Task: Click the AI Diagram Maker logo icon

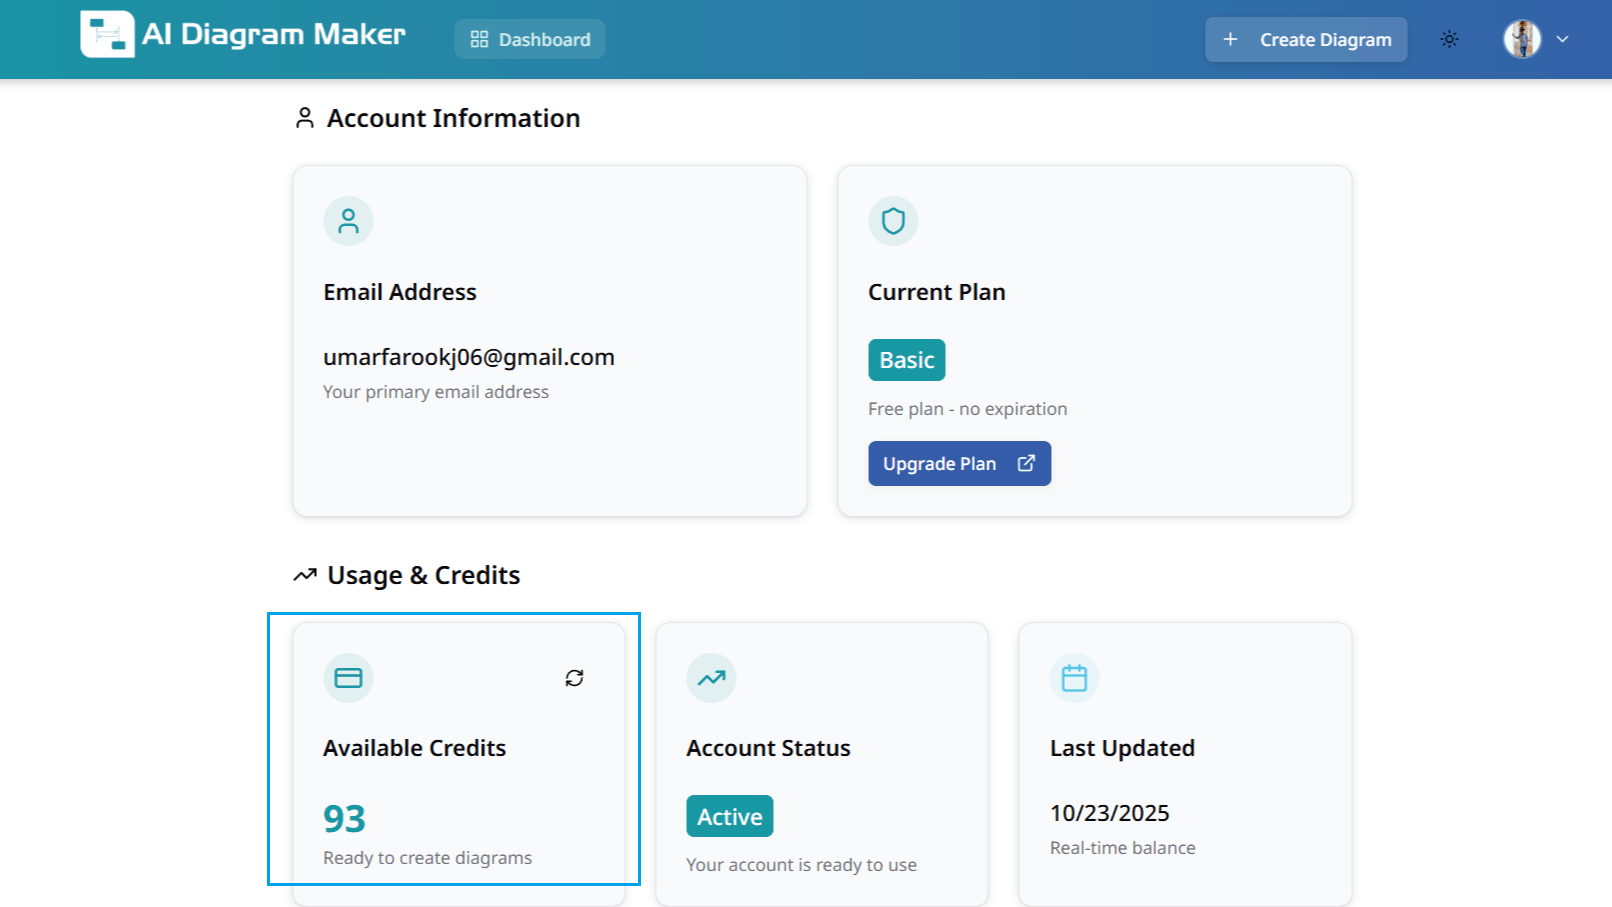Action: [x=108, y=35]
